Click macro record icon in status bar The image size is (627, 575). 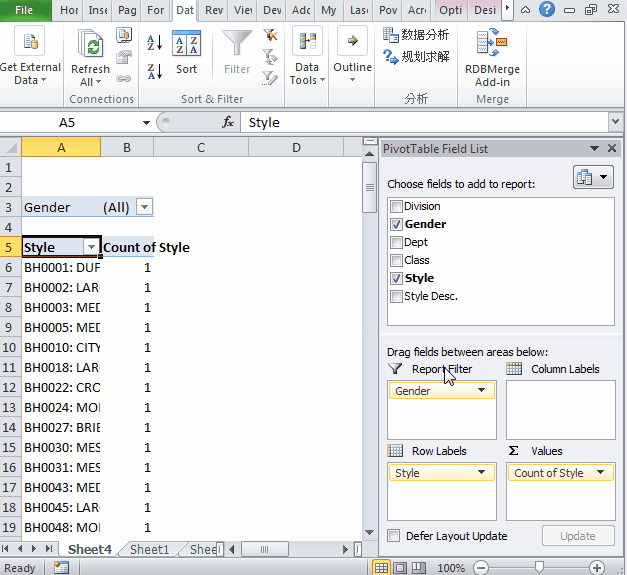tap(62, 567)
